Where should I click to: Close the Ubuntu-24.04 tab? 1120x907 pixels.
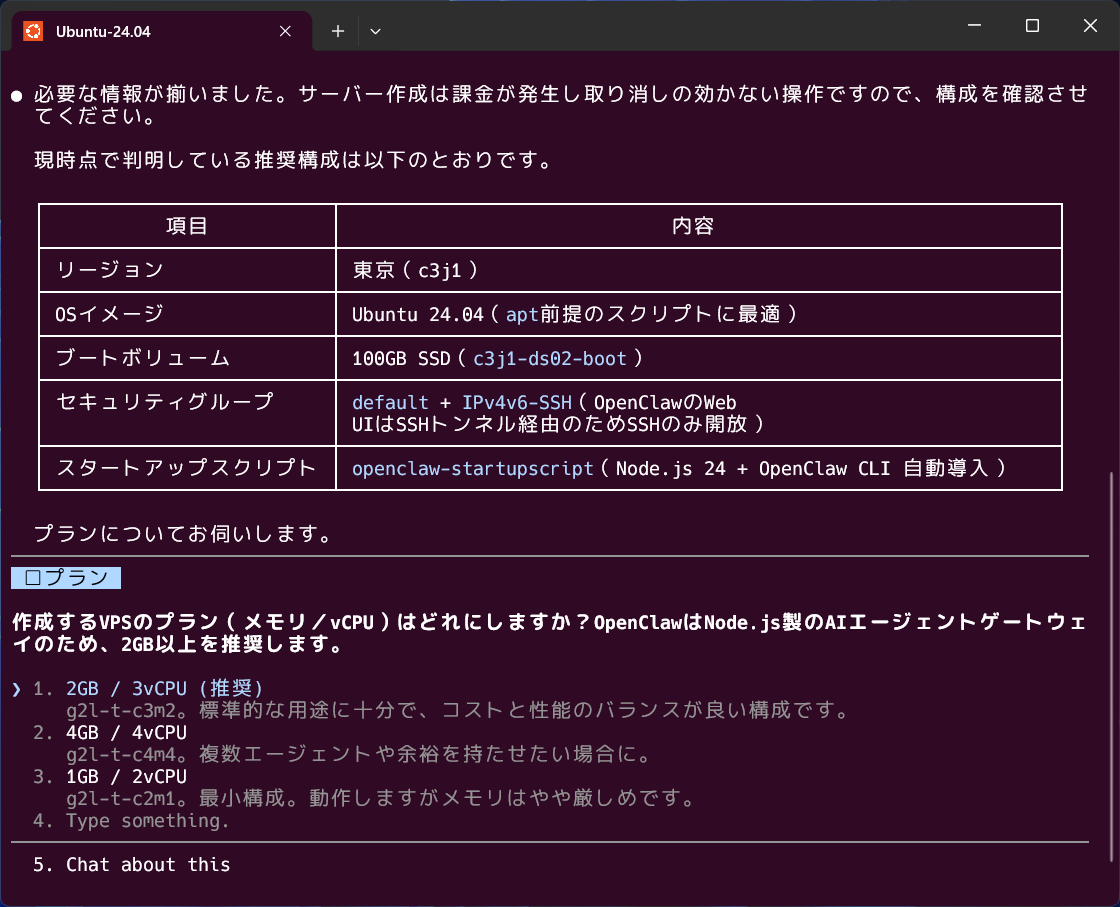pyautogui.click(x=285, y=31)
